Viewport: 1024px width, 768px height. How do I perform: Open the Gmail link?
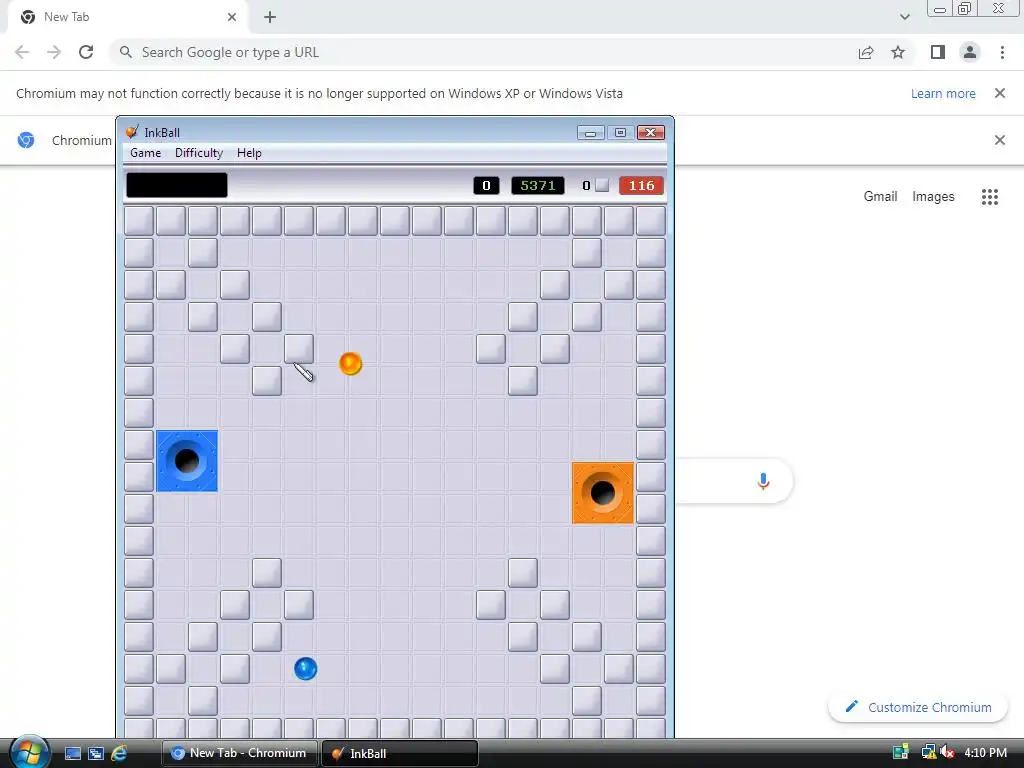tap(880, 197)
